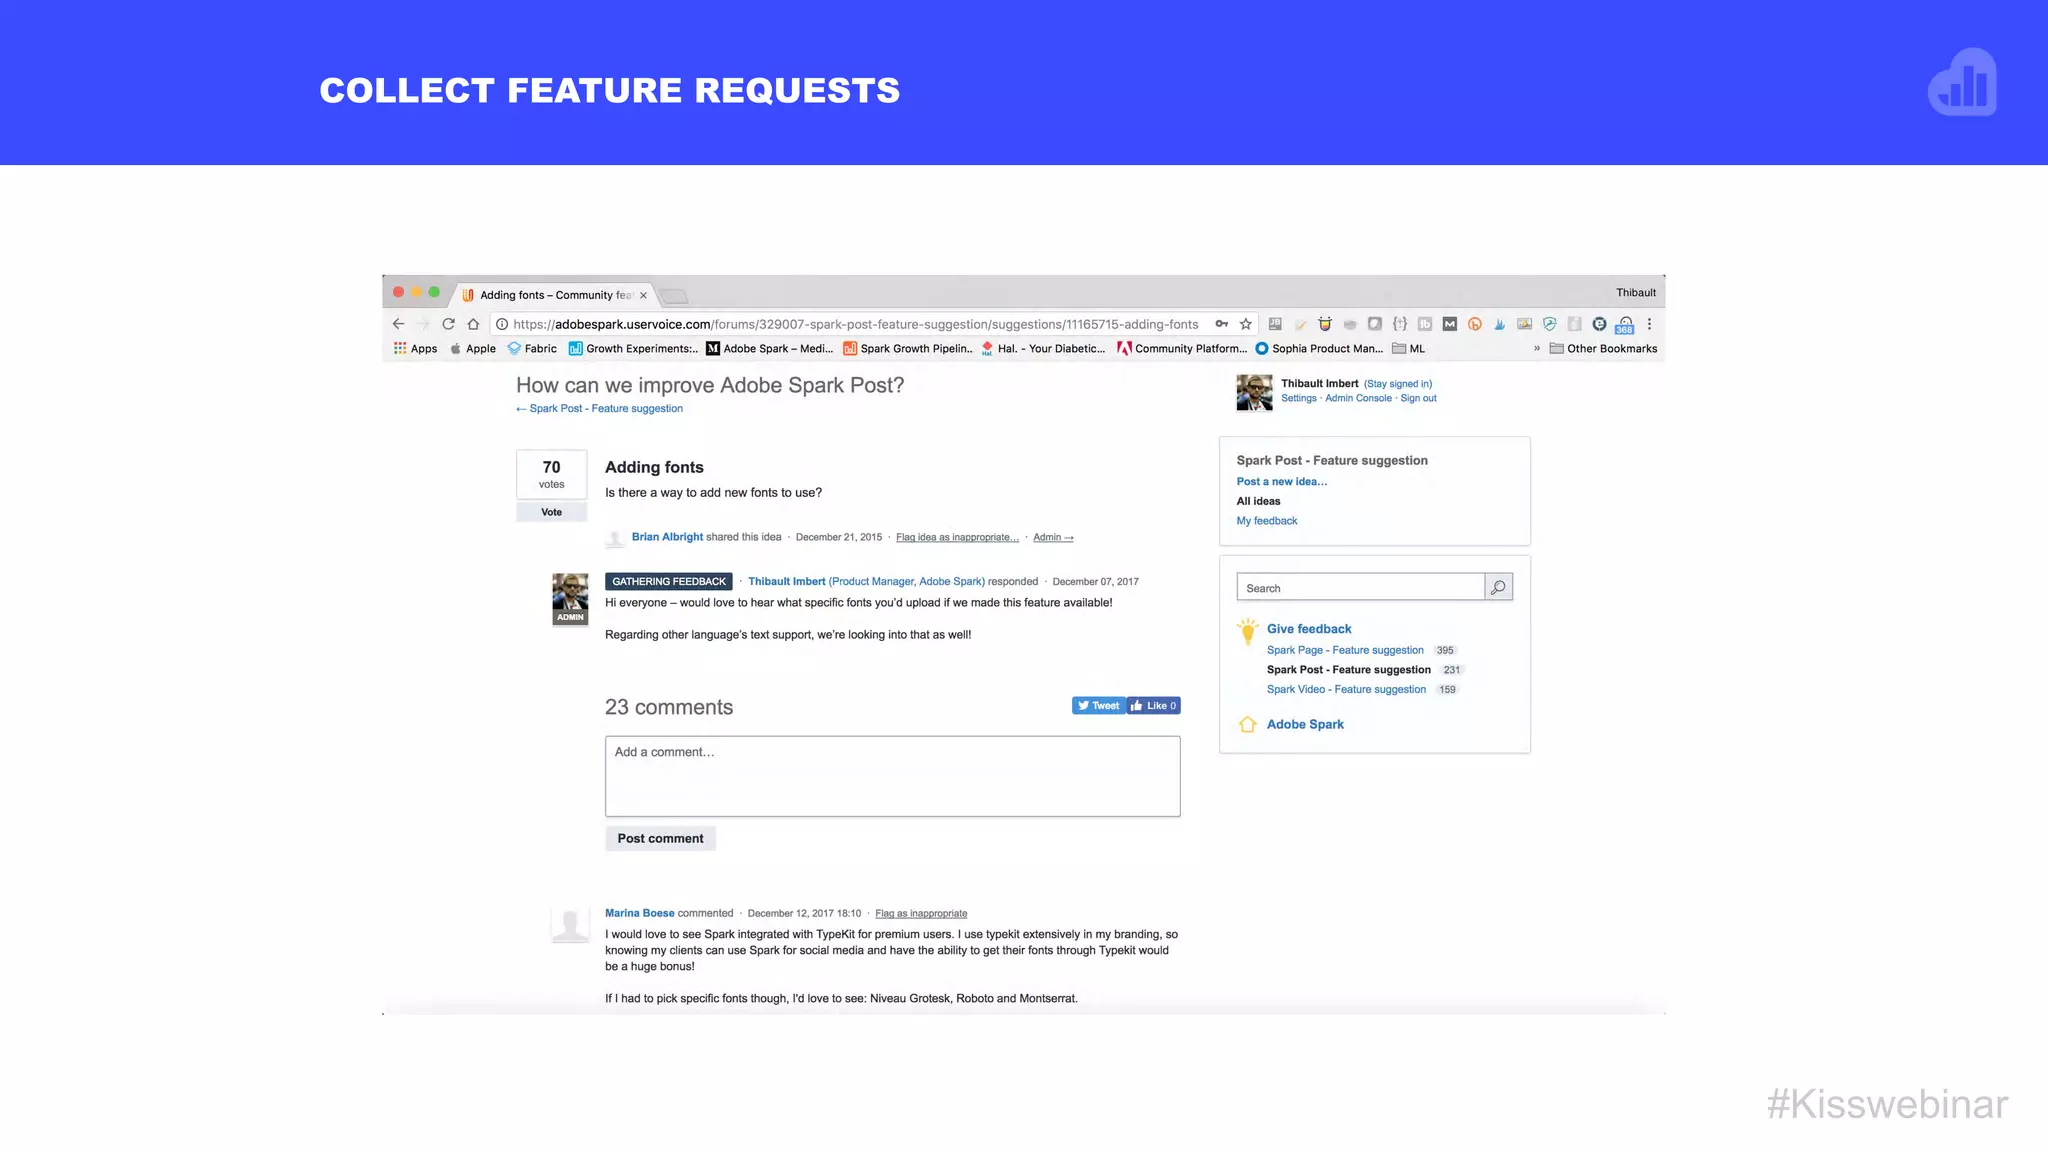Click the blue sail extension icon
Screen dimensions: 2048x1152
pyautogui.click(x=1500, y=324)
